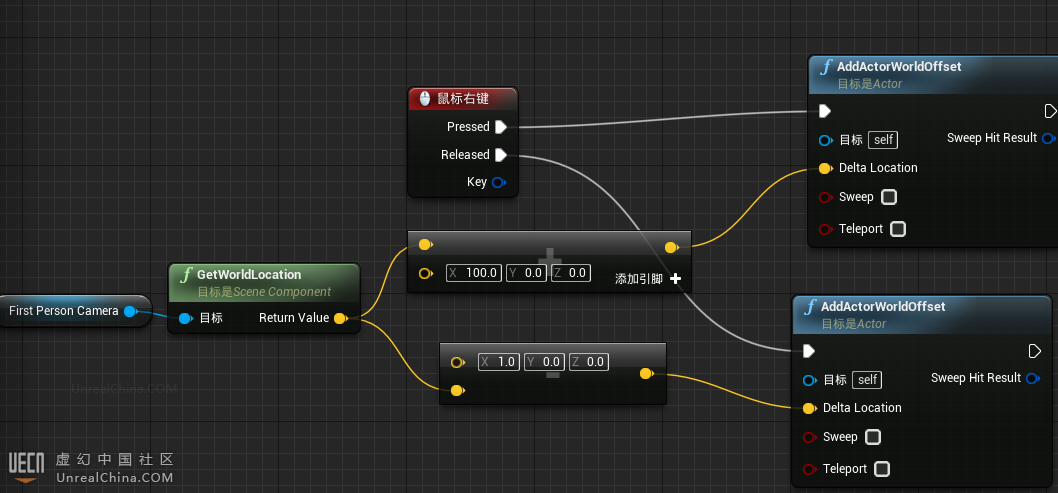Image resolution: width=1058 pixels, height=493 pixels.
Task: Enable Teleport checkbox on upper AddActorWorldOffset
Action: [898, 229]
